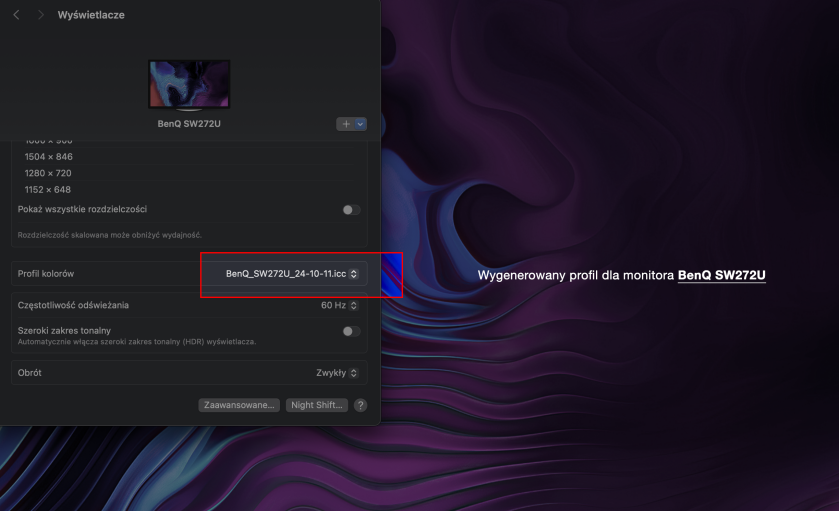Screen dimensions: 839x511
Task: Open the Profil kolorów dropdown
Action: 292,274
